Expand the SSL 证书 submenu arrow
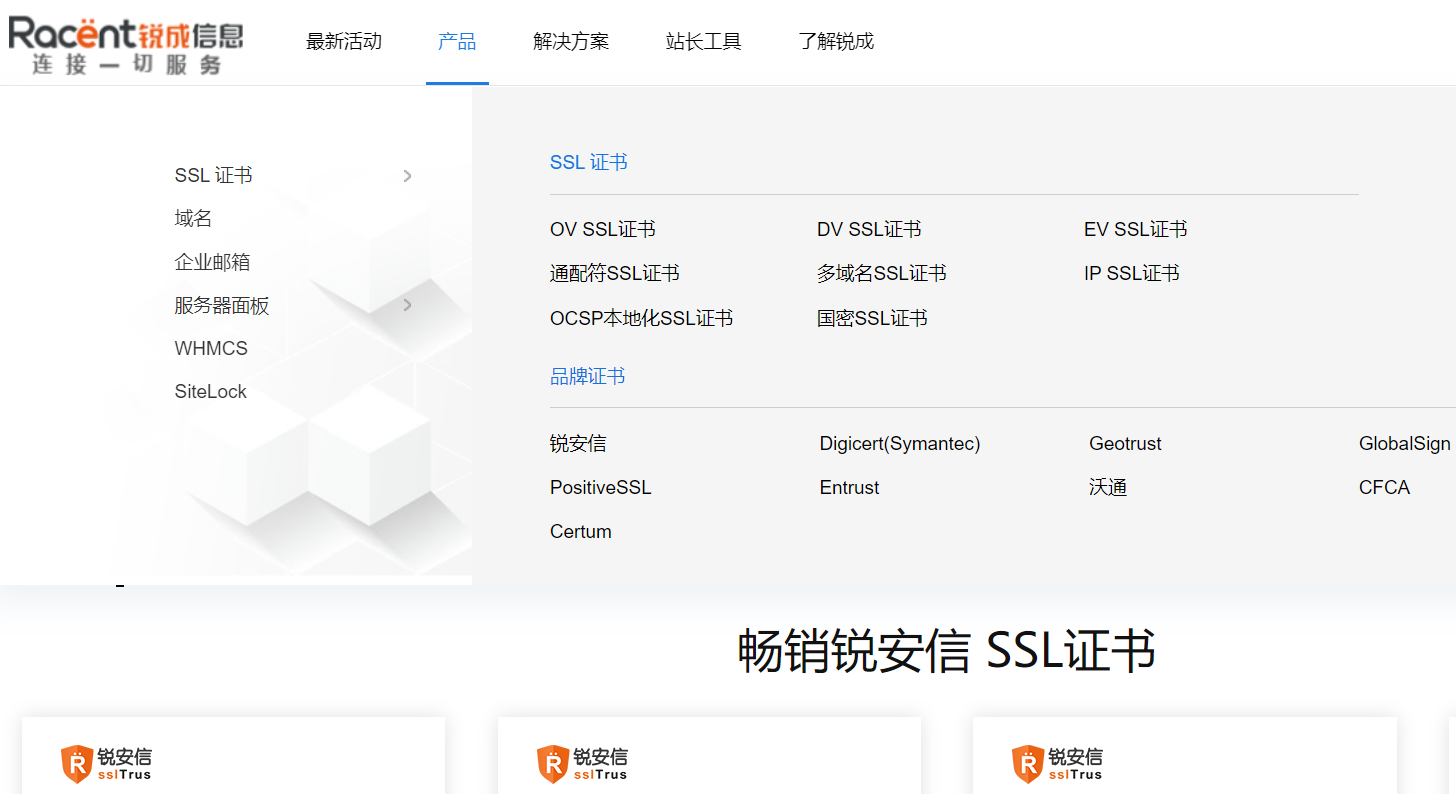The width and height of the screenshot is (1456, 794). click(407, 176)
